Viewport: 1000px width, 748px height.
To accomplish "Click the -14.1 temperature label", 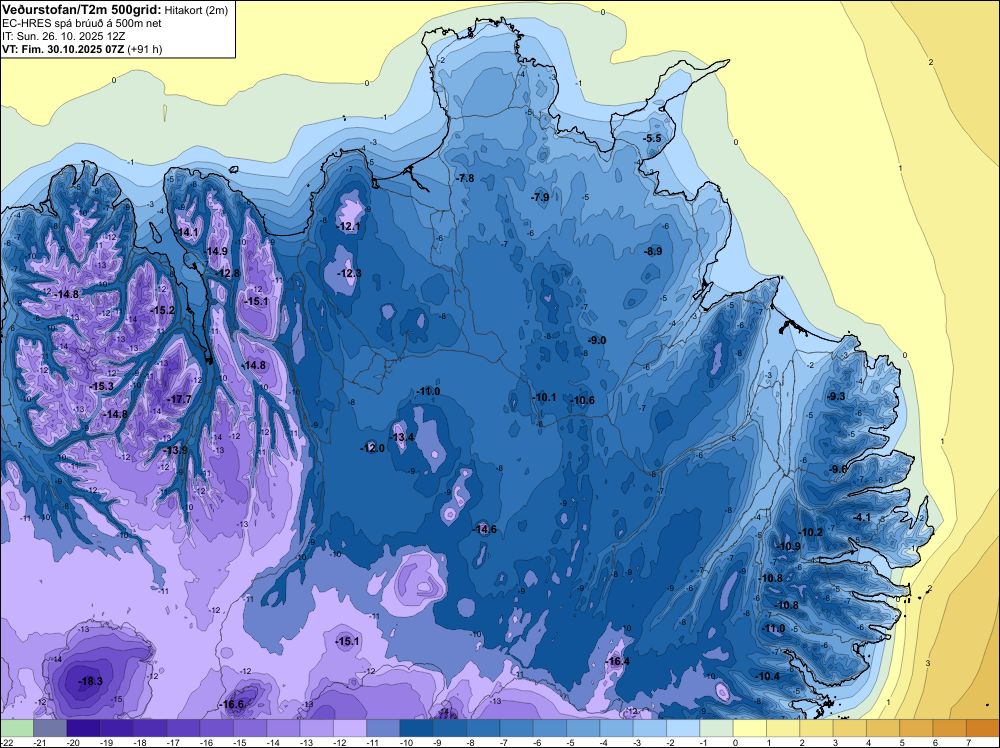I will click(187, 233).
